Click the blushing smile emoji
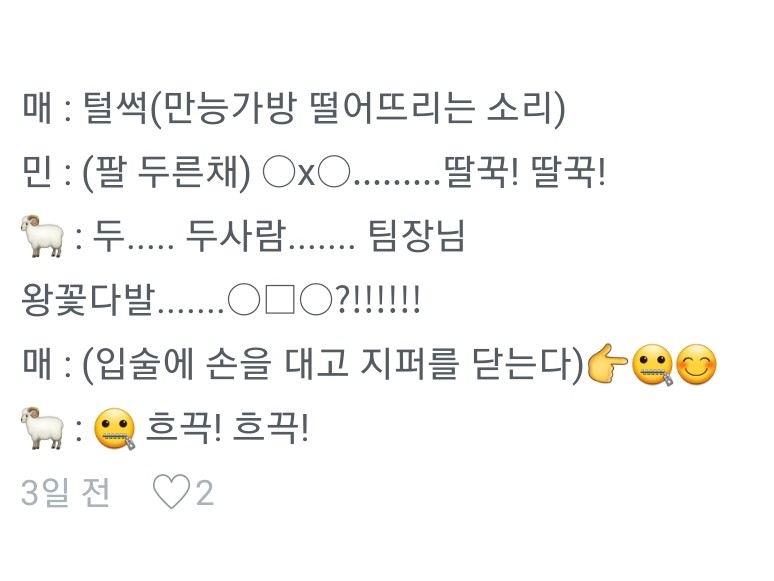 (696, 364)
